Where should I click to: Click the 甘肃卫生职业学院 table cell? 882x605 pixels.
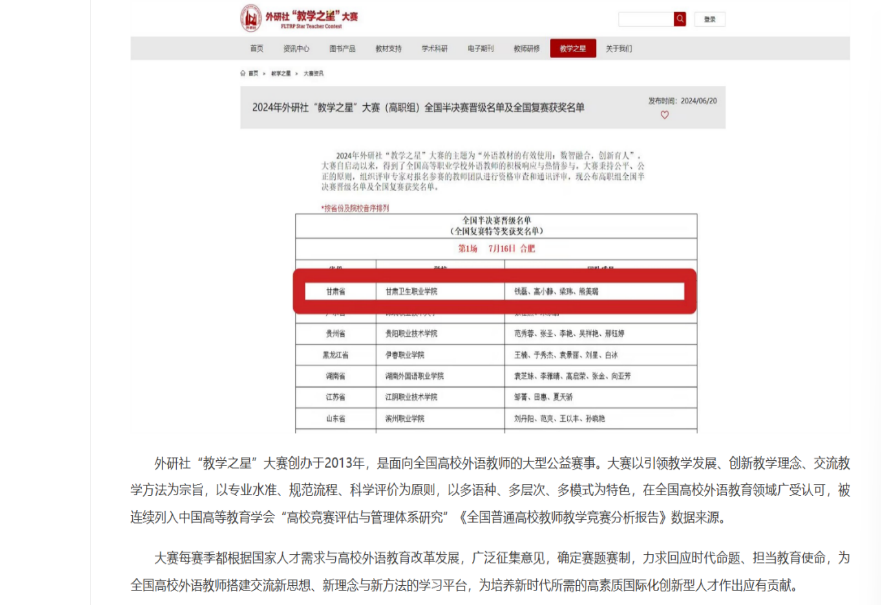[x=440, y=291]
